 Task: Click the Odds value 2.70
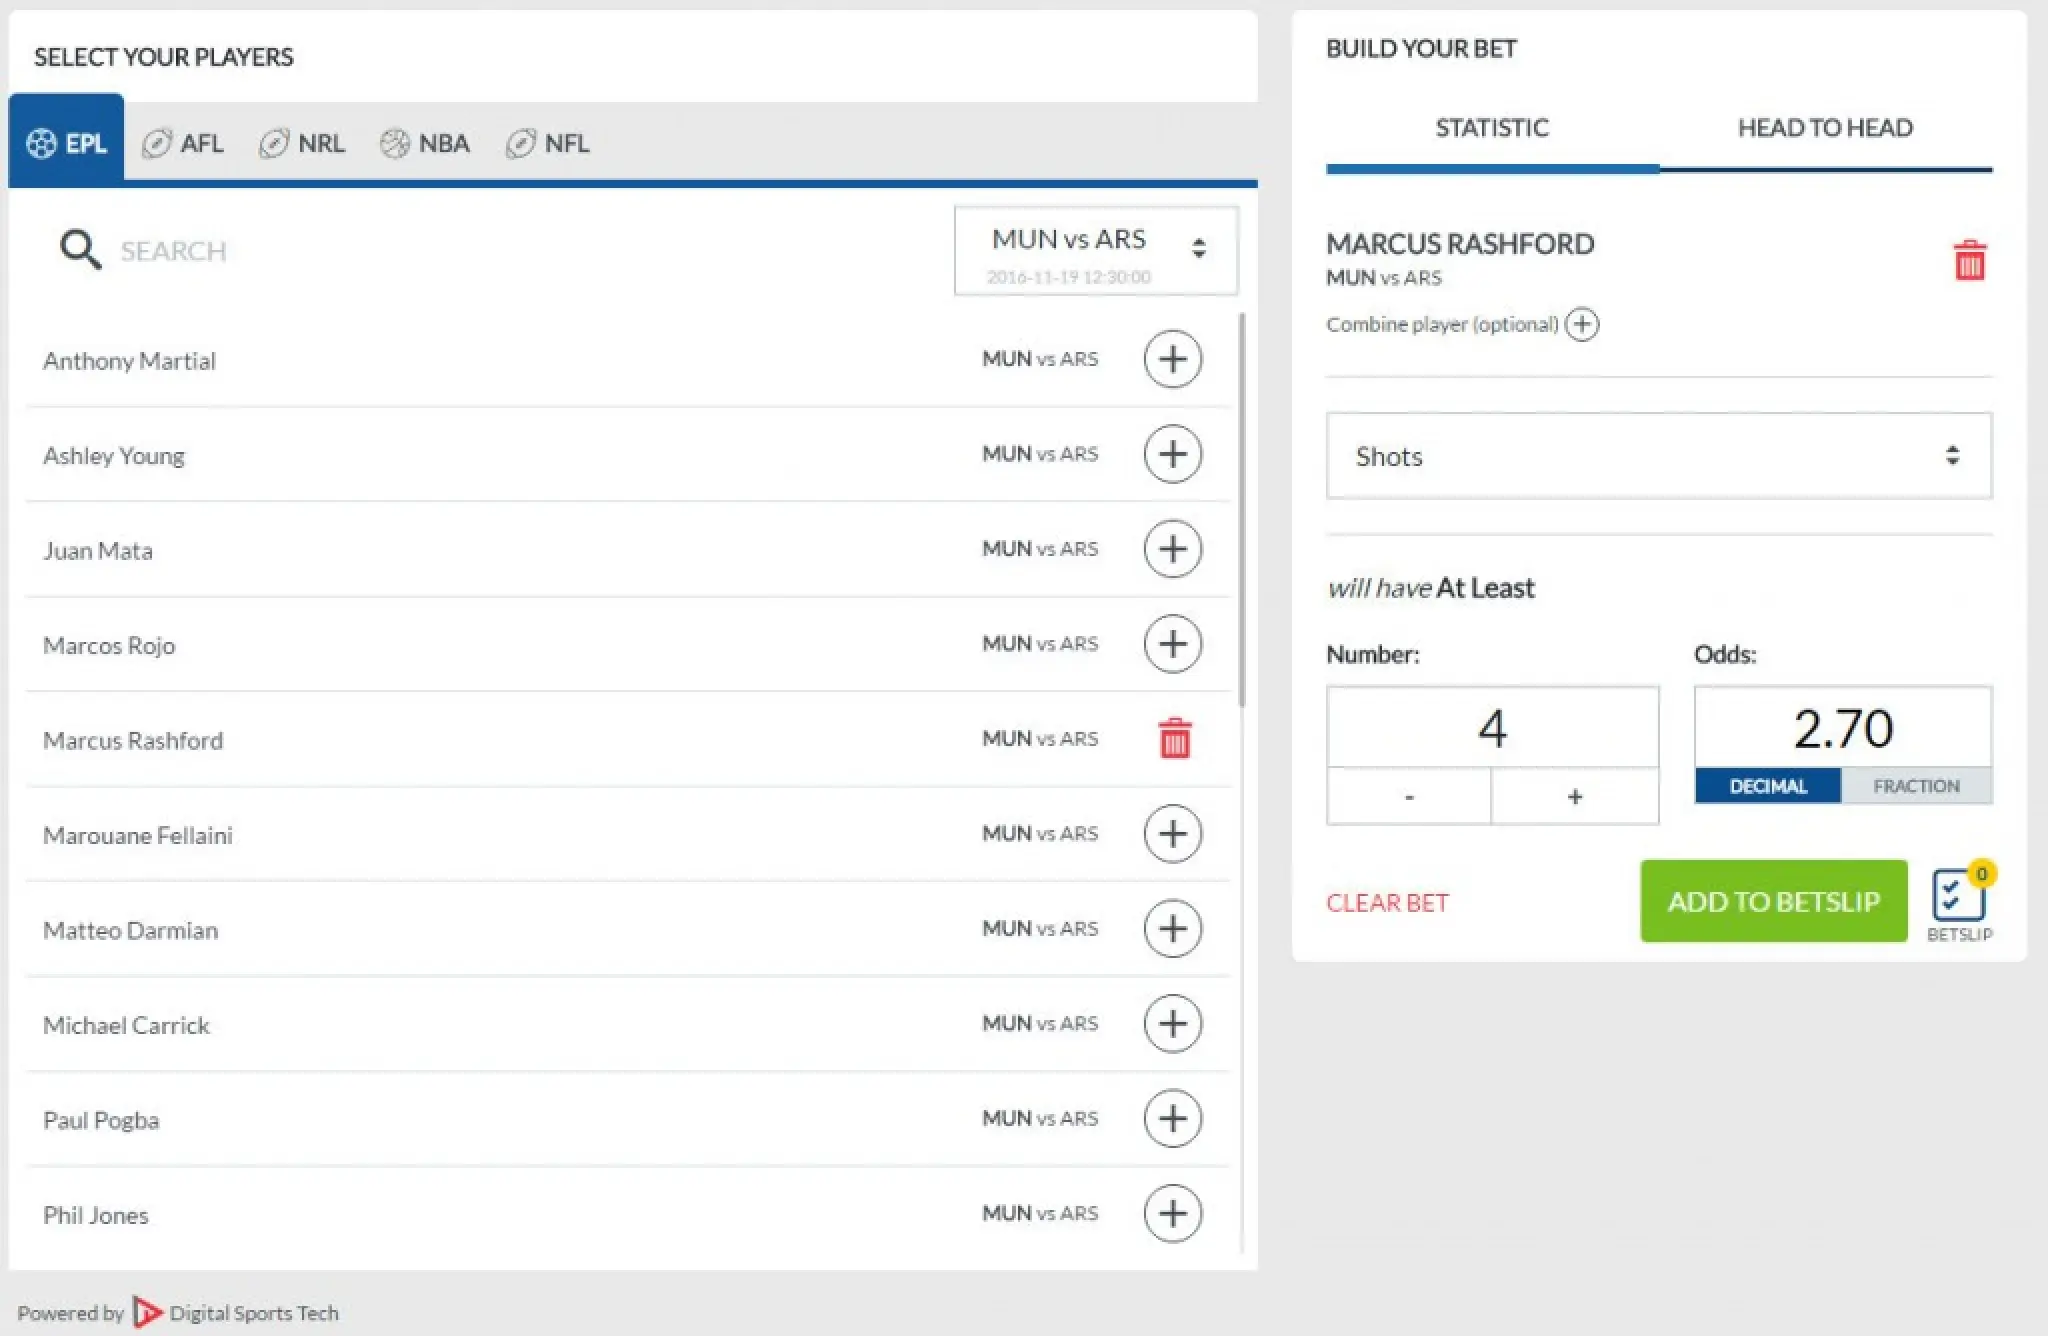tap(1843, 728)
